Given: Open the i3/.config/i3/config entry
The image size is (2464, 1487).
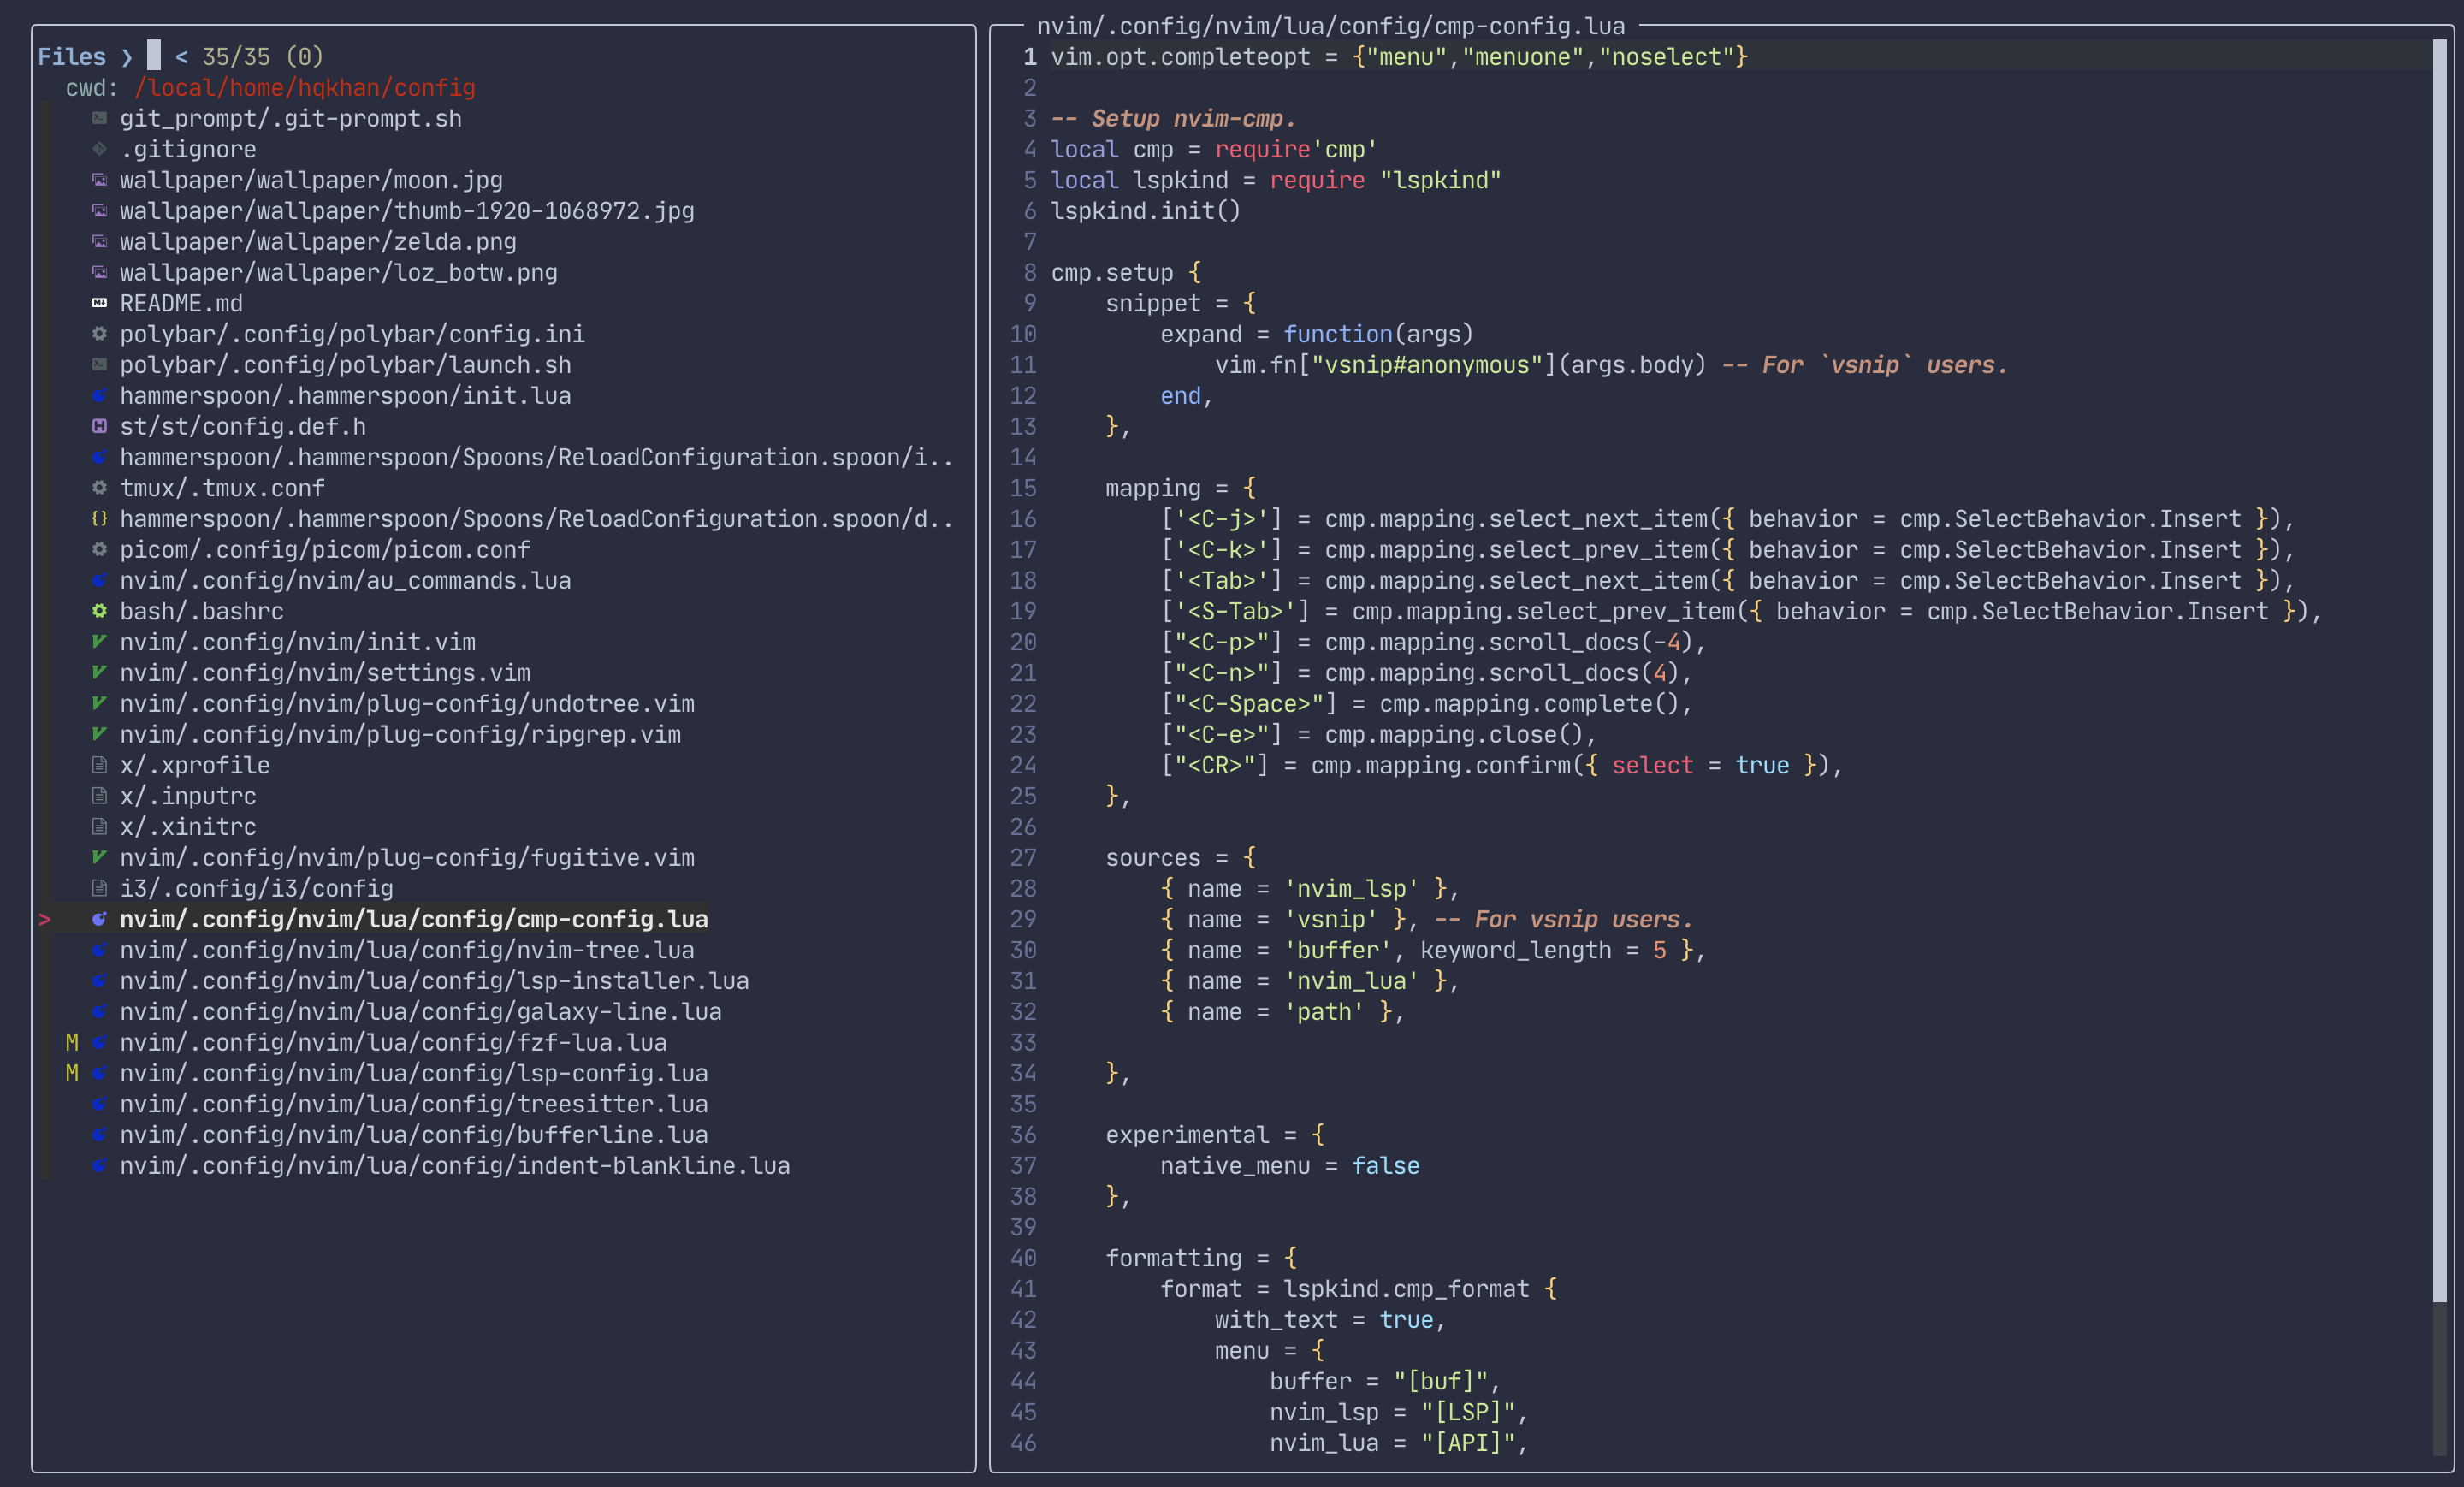Looking at the screenshot, I should pyautogui.click(x=256, y=888).
